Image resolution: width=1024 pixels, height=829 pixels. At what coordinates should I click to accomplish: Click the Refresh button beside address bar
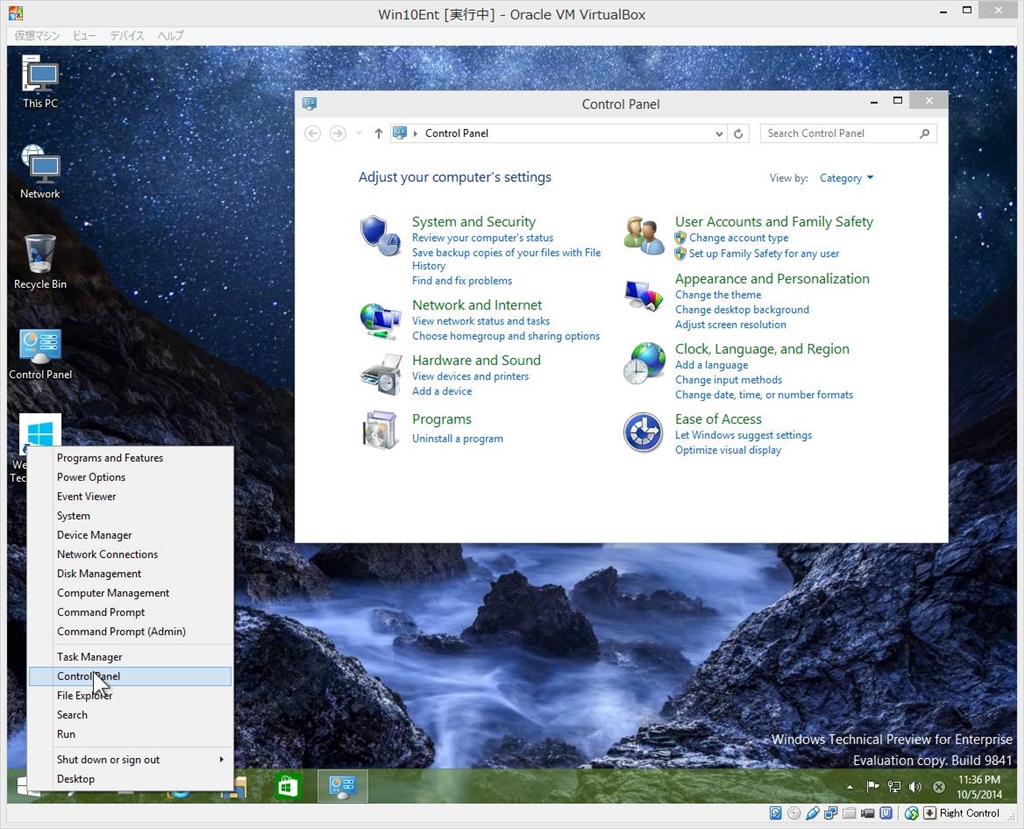pos(739,134)
